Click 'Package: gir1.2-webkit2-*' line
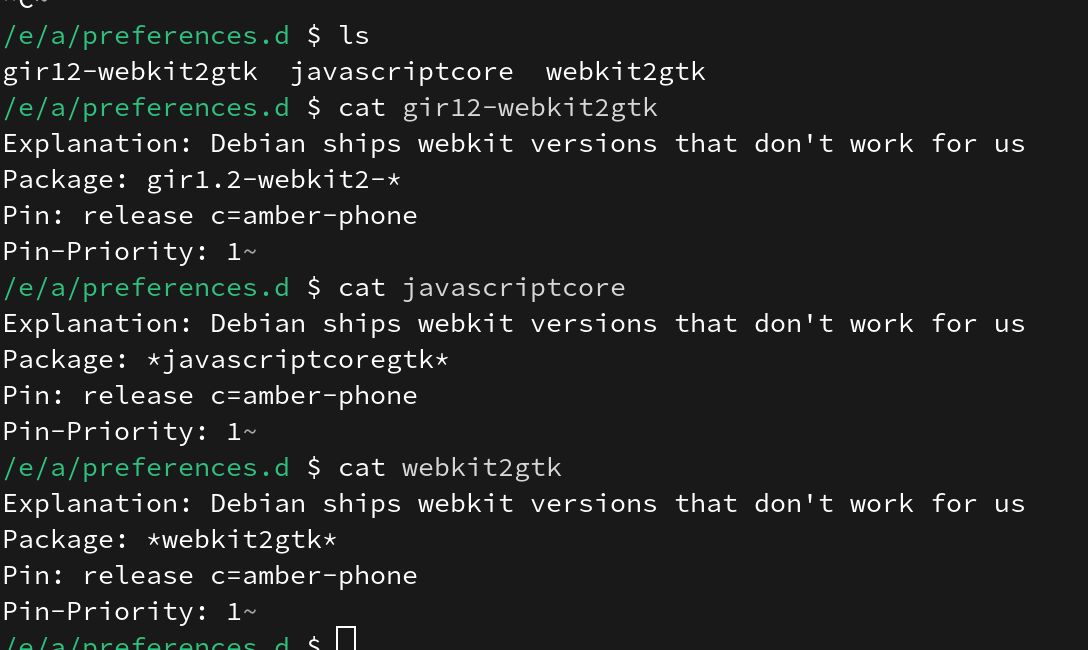The height and width of the screenshot is (650, 1088). [x=202, y=180]
